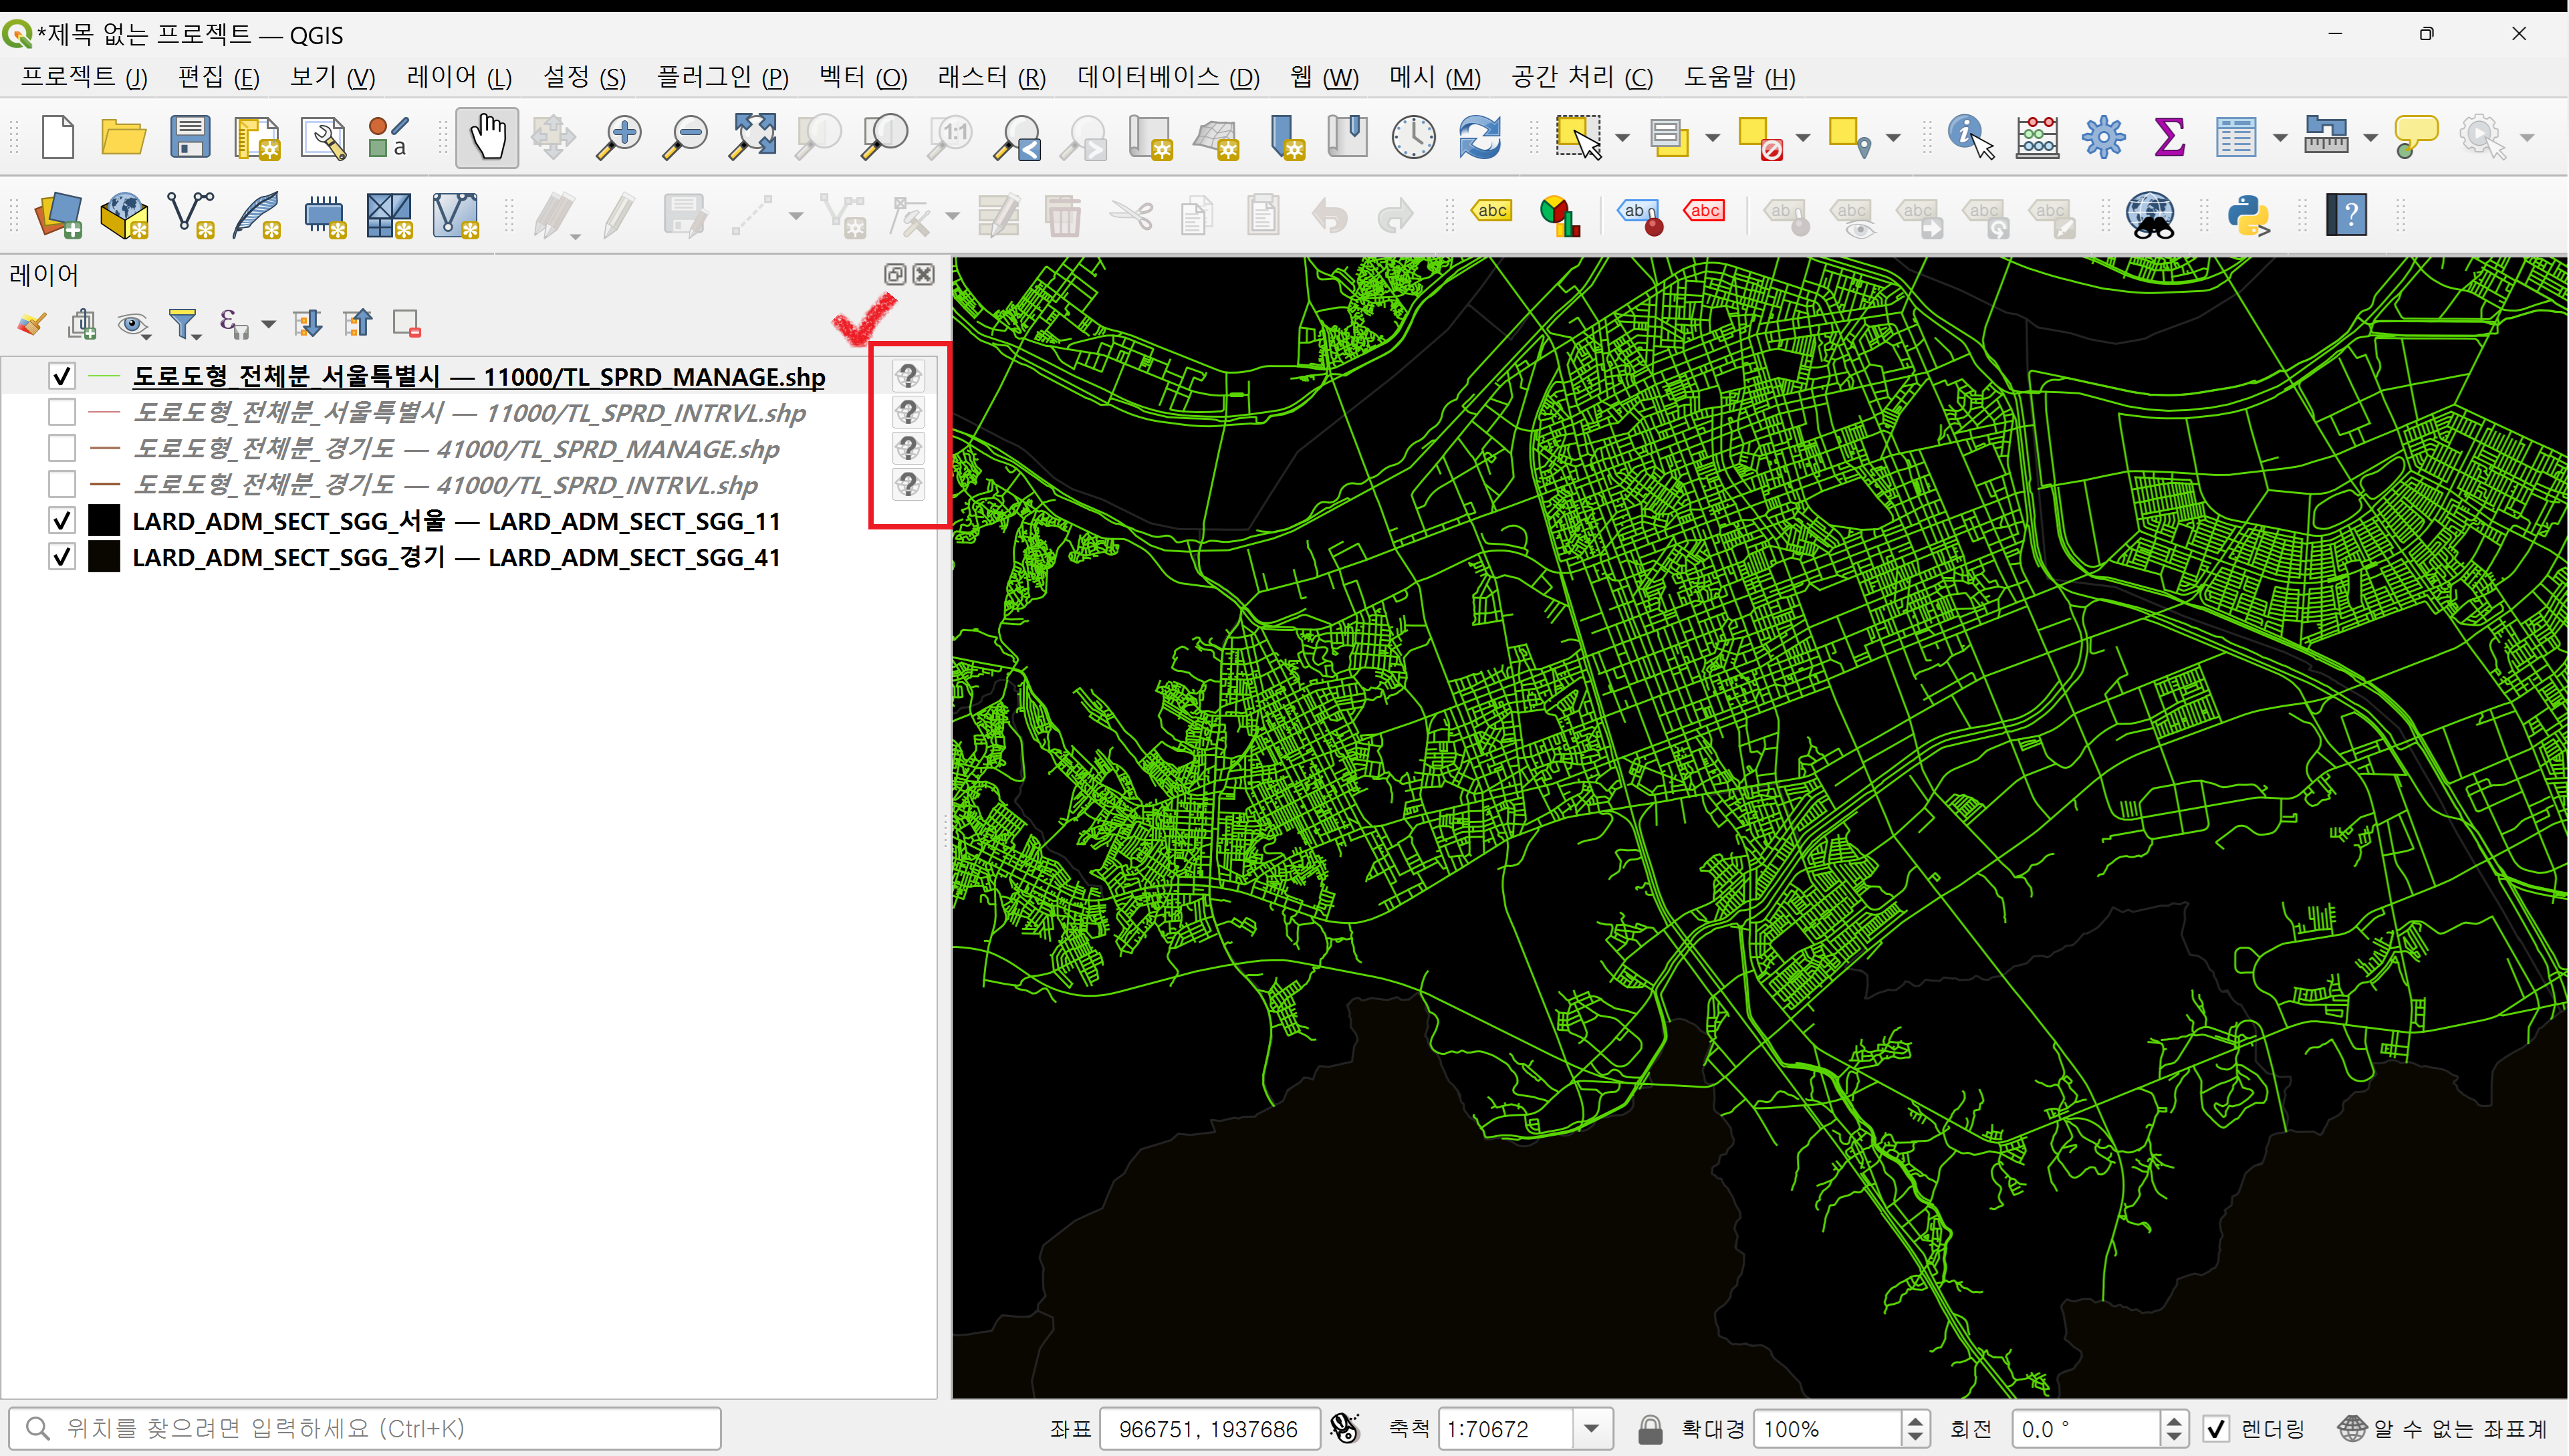The height and width of the screenshot is (1456, 2569).
Task: Click the LARD_ADM_SECT_SGG_서울 black color swatch
Action: 104,521
